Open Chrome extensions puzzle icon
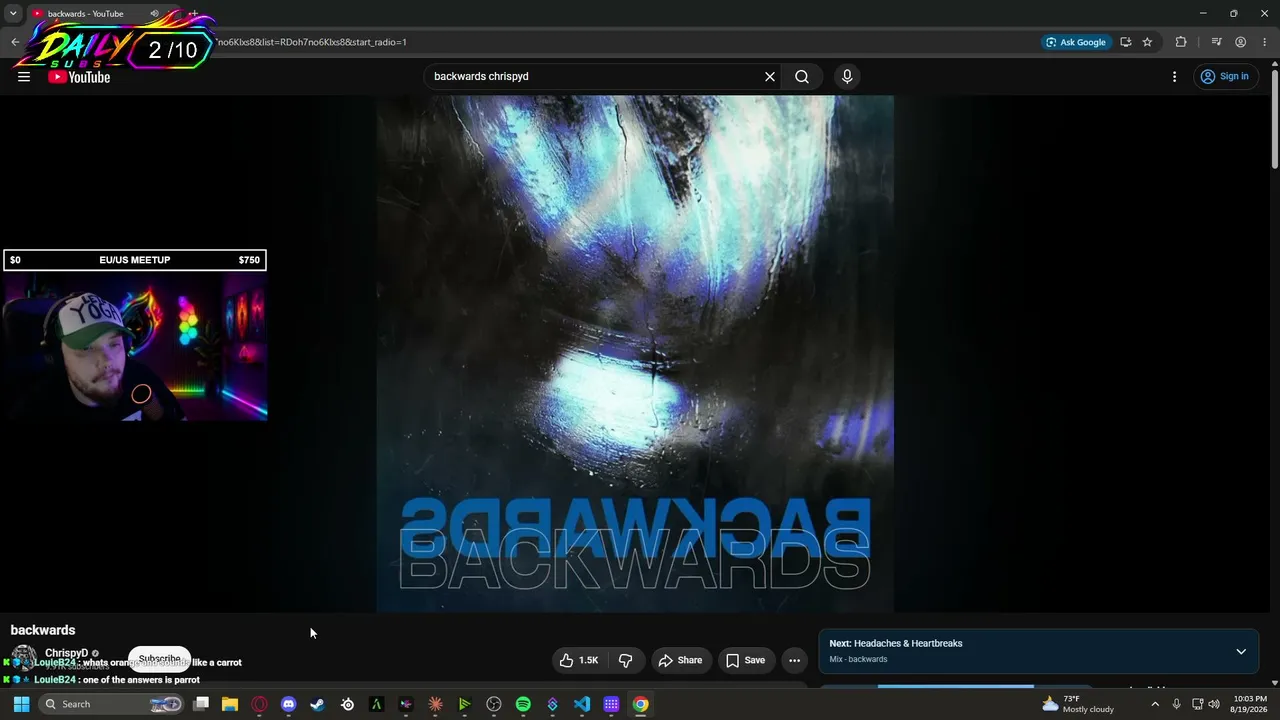This screenshot has width=1280, height=720. pos(1181,42)
